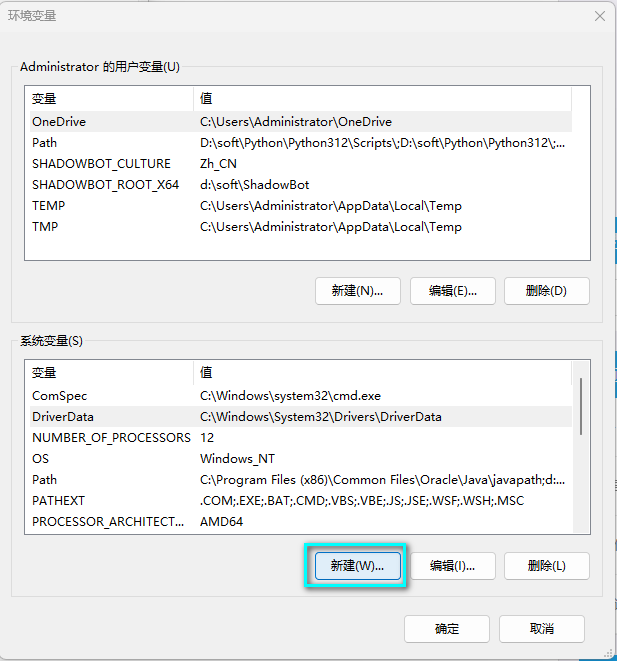Click 编辑(I)... for system variables
Screen dimensions: 617x661
[453, 566]
